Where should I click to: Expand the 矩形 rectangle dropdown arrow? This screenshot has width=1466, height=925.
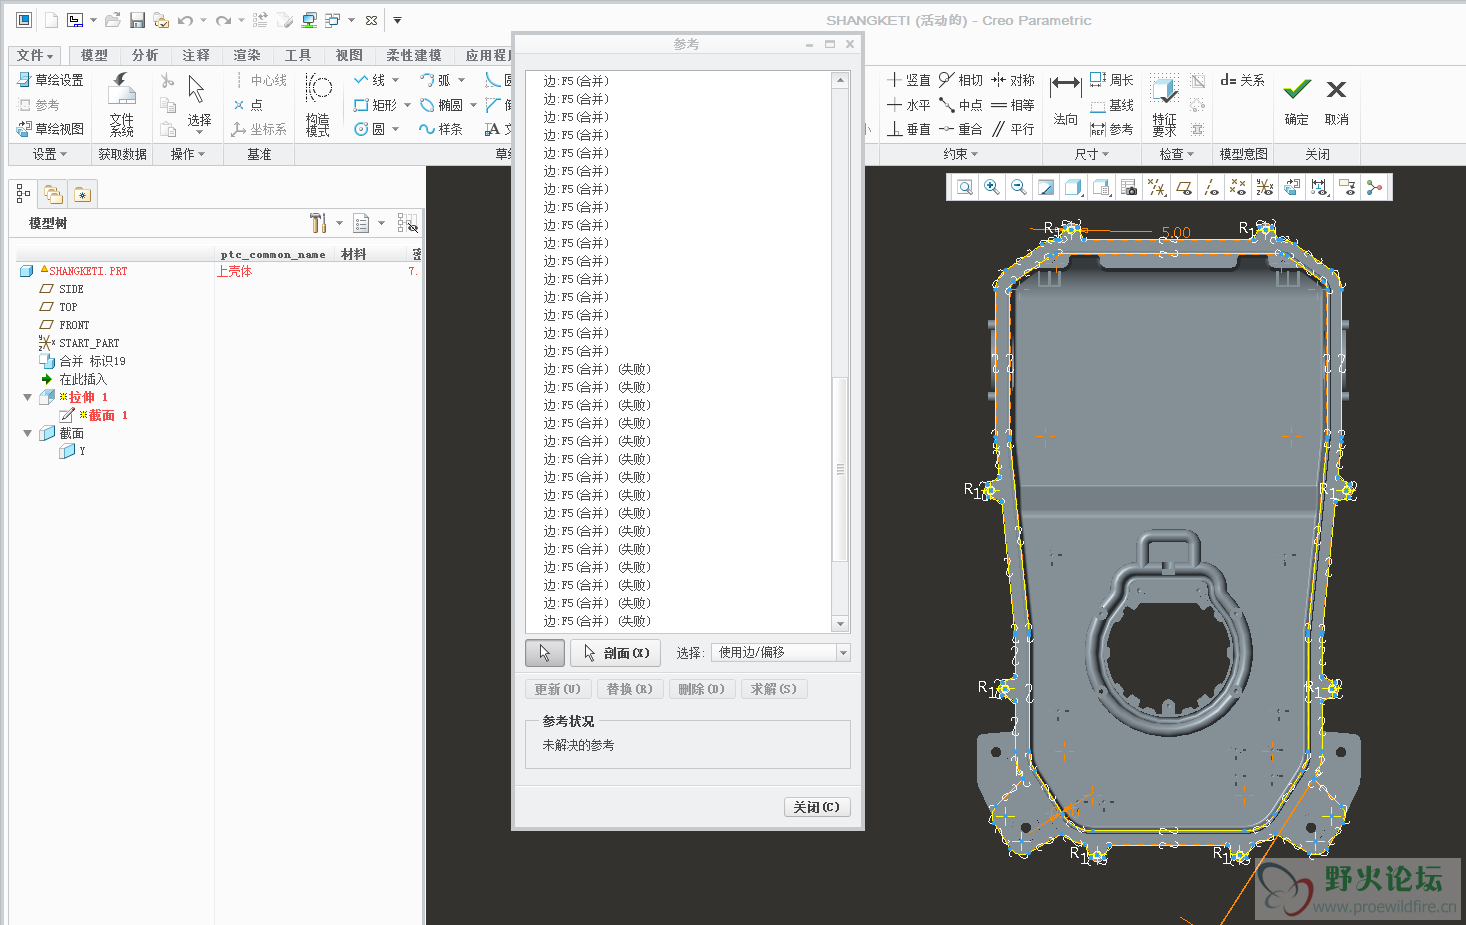pos(408,105)
